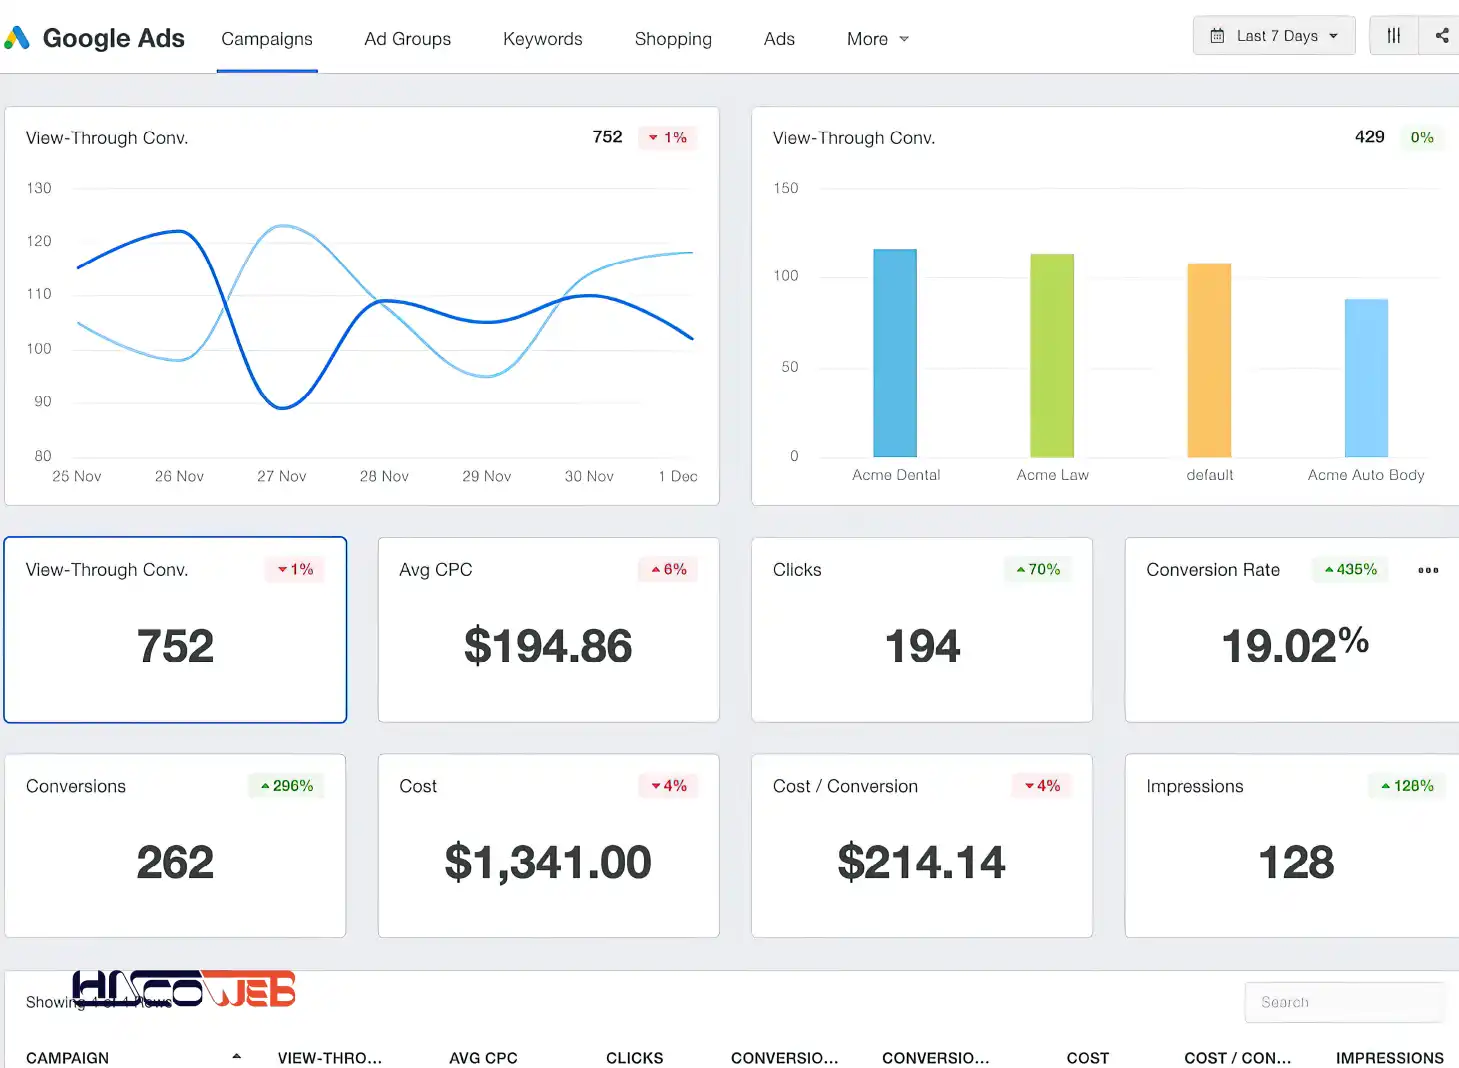The width and height of the screenshot is (1459, 1068).
Task: Sort table by CLICKS column header
Action: (635, 1058)
